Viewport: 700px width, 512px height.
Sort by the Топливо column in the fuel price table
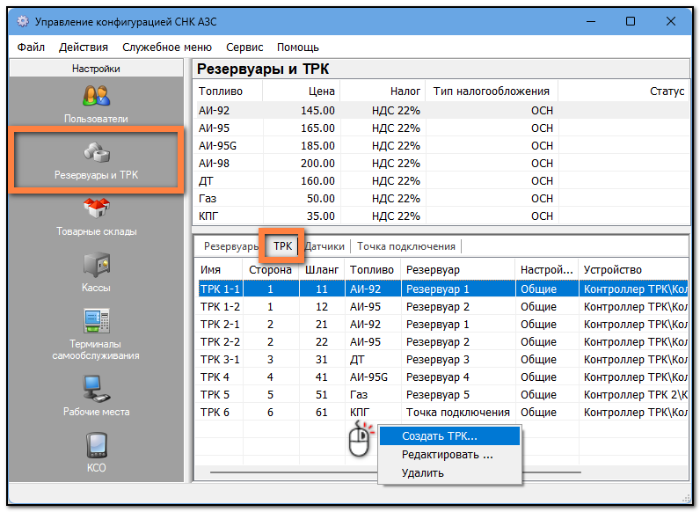tap(229, 91)
